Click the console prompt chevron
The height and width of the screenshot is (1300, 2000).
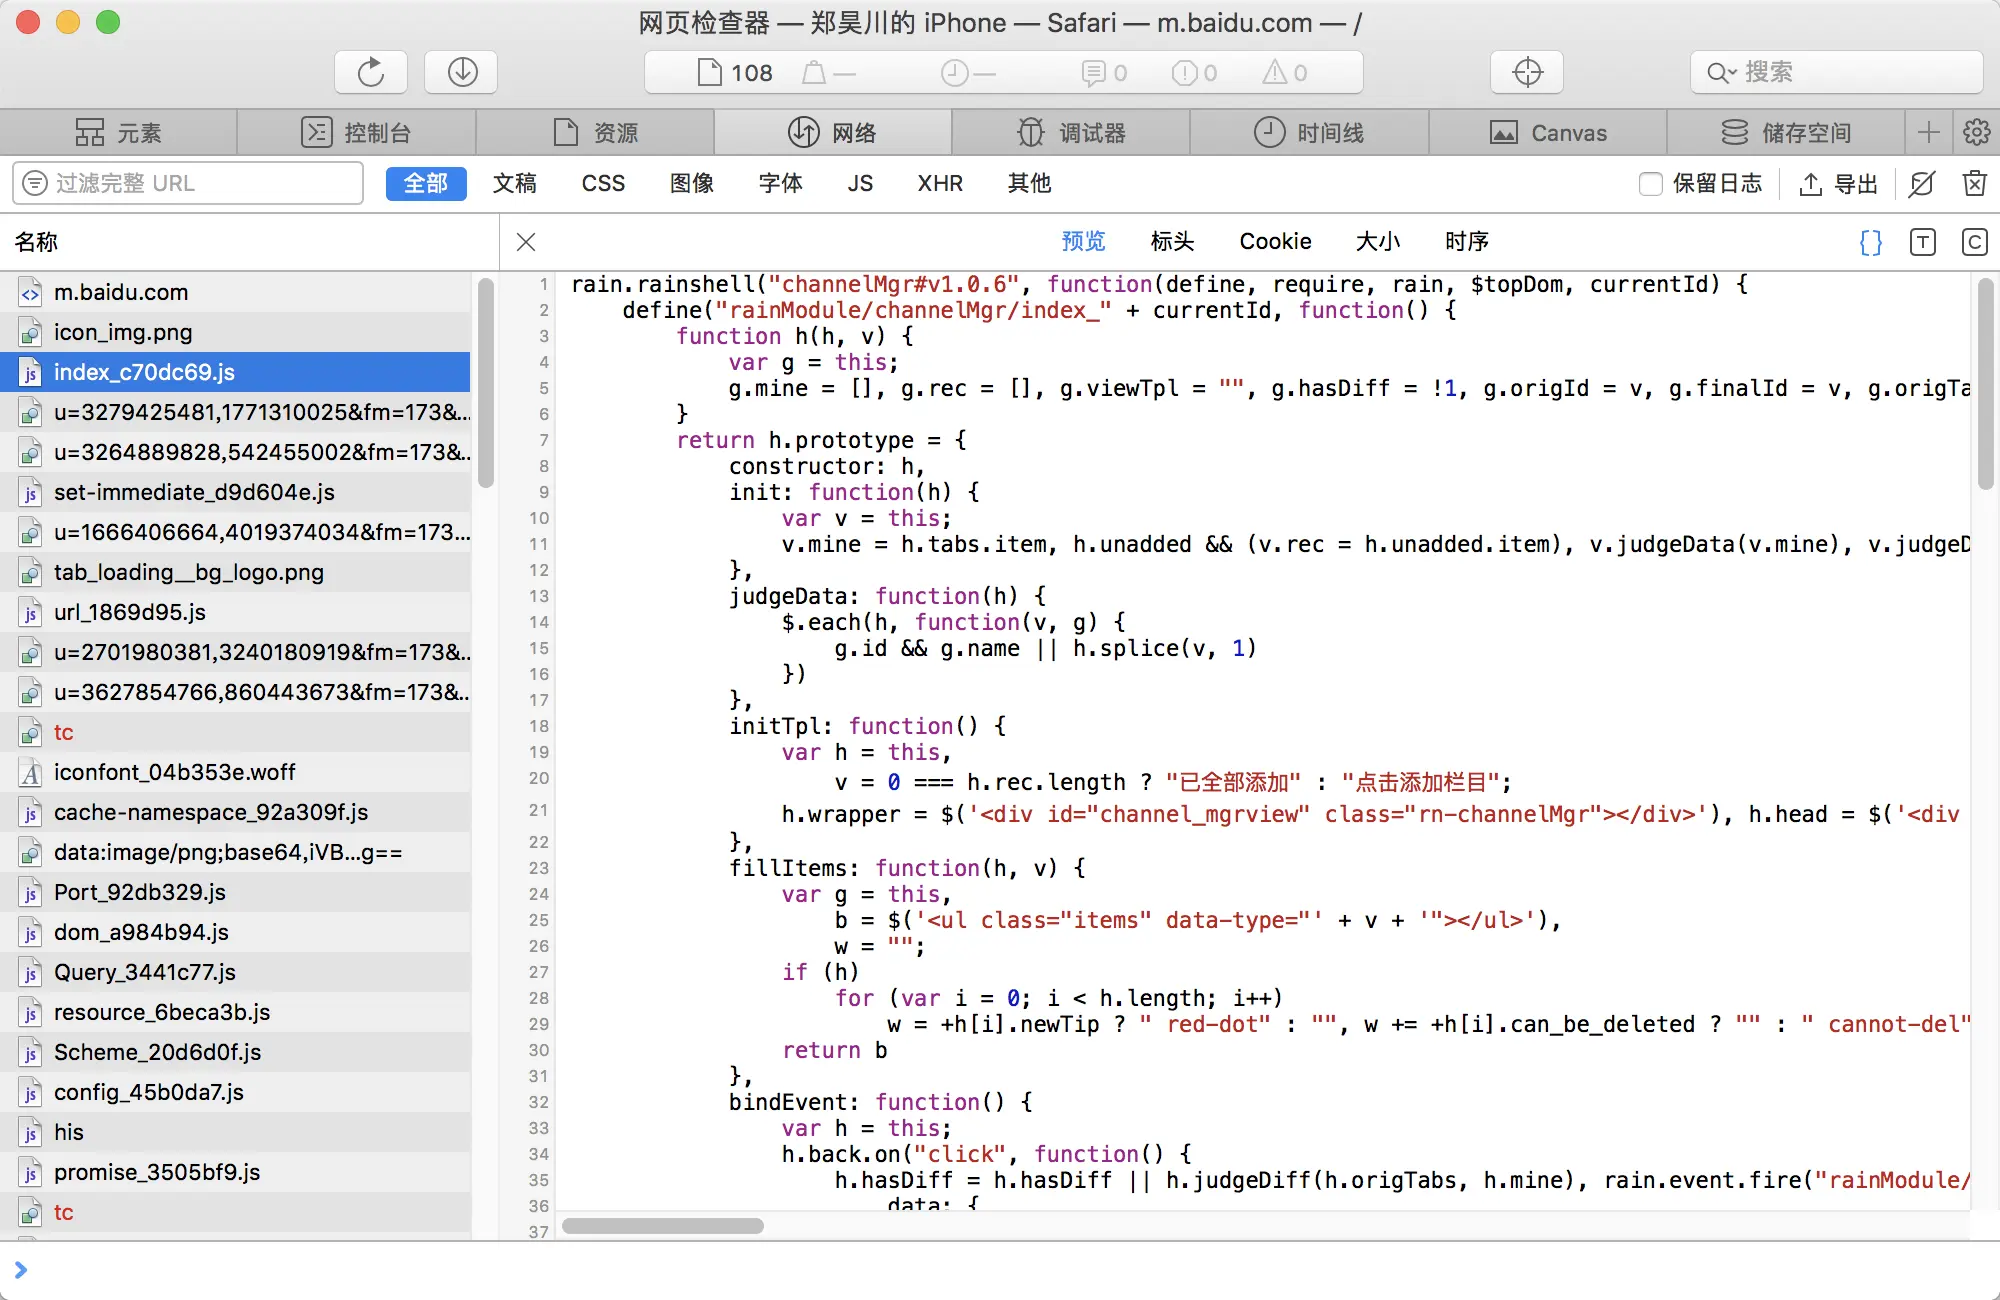tap(21, 1269)
